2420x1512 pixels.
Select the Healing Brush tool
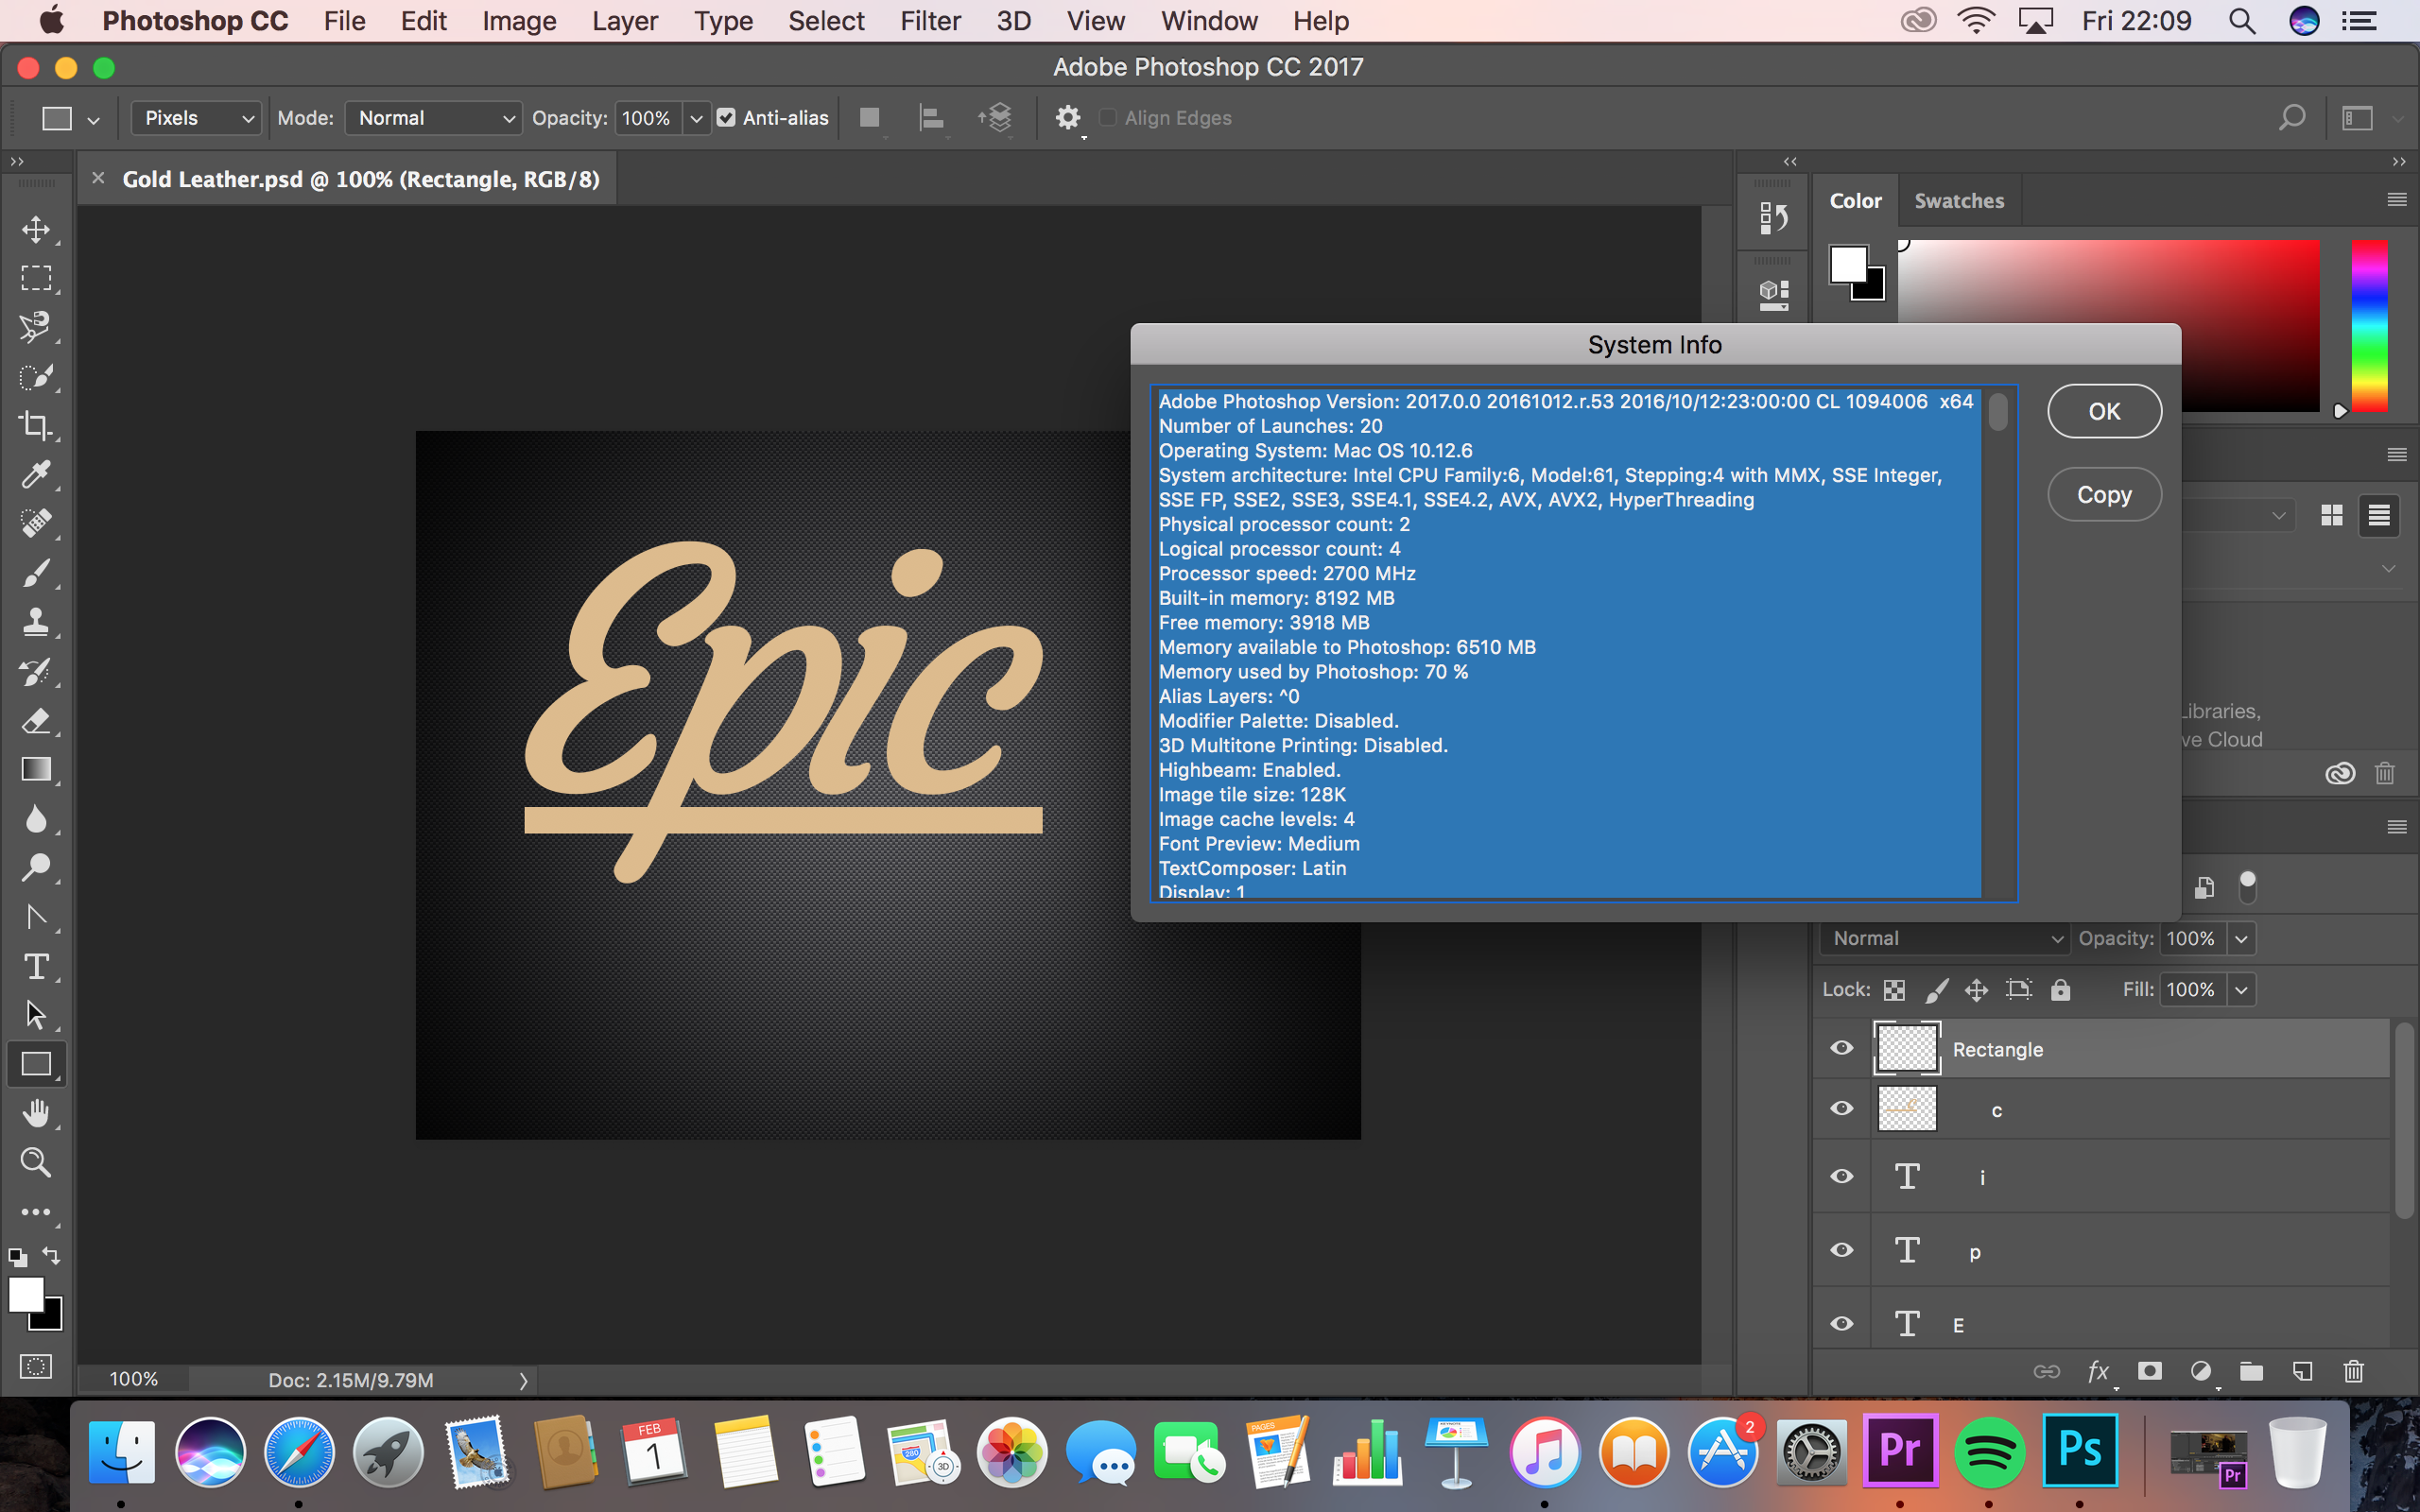[36, 523]
